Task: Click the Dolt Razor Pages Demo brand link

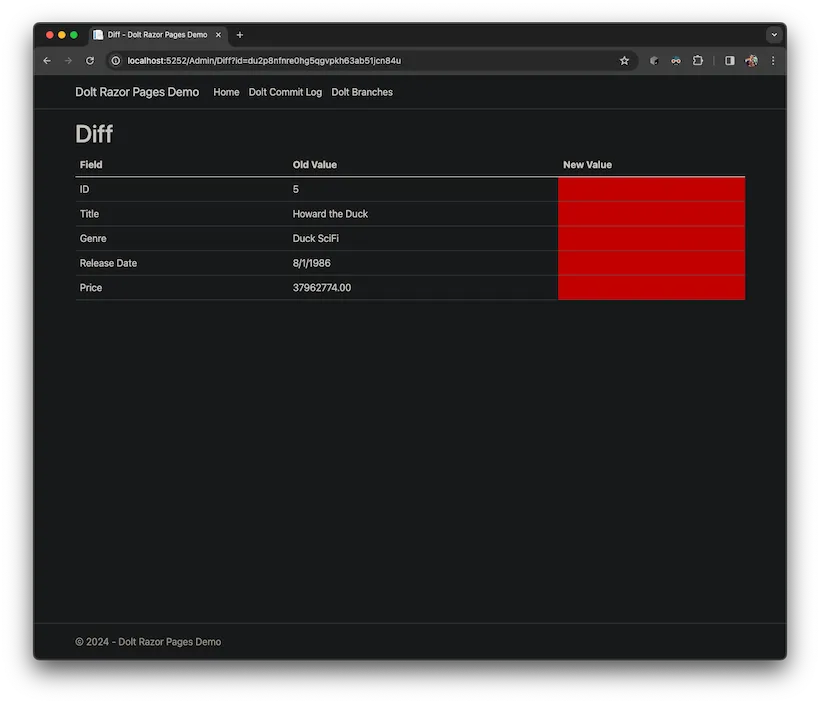Action: [136, 92]
